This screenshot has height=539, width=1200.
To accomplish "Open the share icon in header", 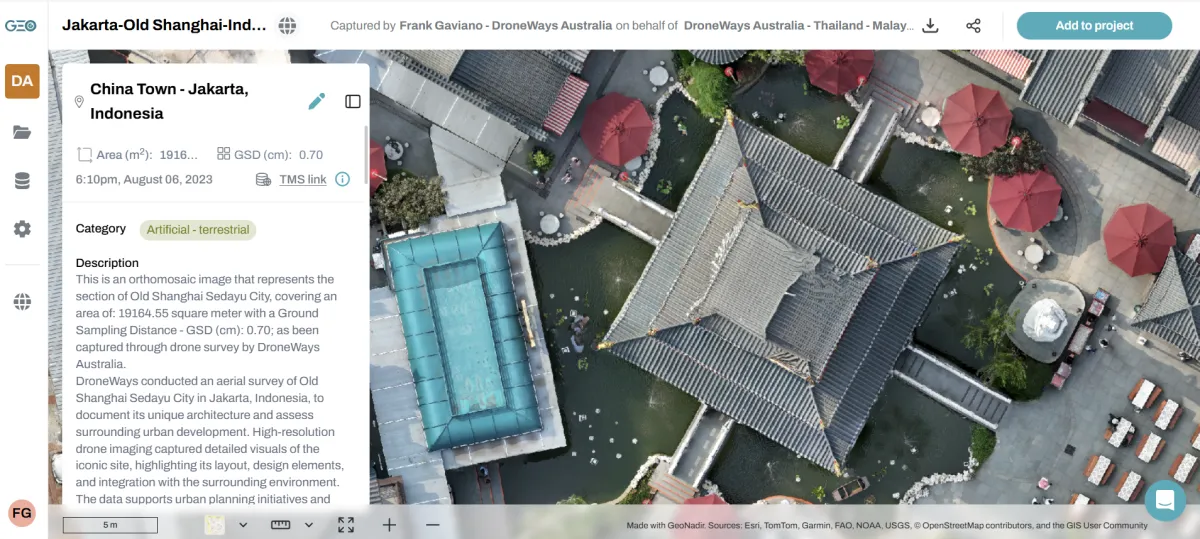I will click(x=973, y=26).
